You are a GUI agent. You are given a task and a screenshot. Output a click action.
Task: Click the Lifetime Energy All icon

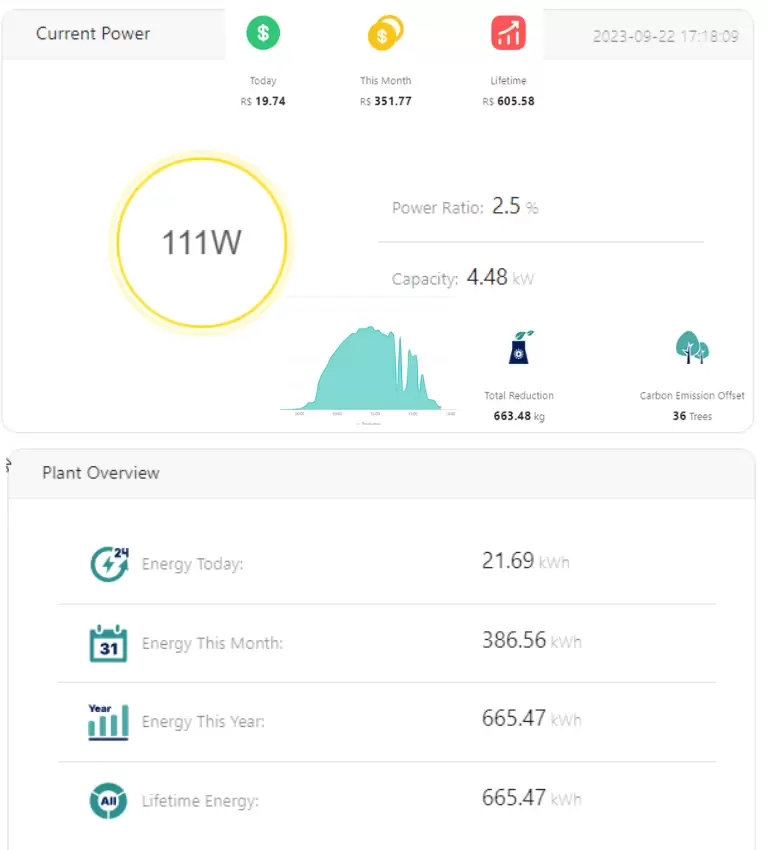(x=108, y=800)
